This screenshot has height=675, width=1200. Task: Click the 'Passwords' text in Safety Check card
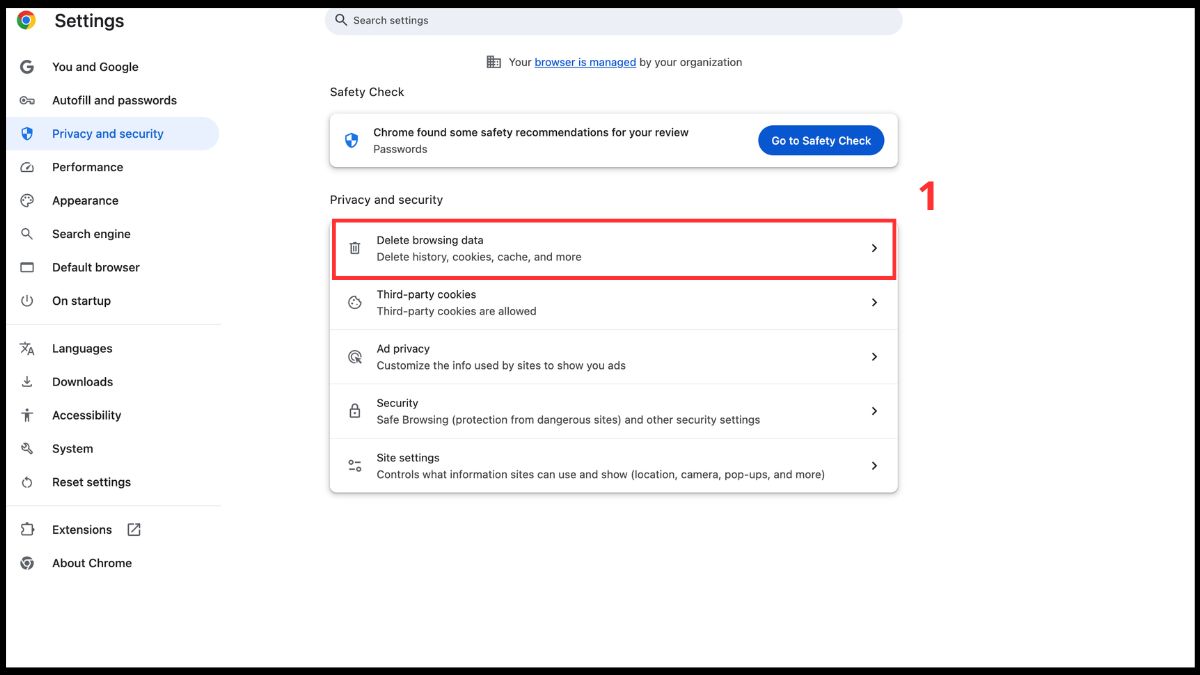coord(400,149)
